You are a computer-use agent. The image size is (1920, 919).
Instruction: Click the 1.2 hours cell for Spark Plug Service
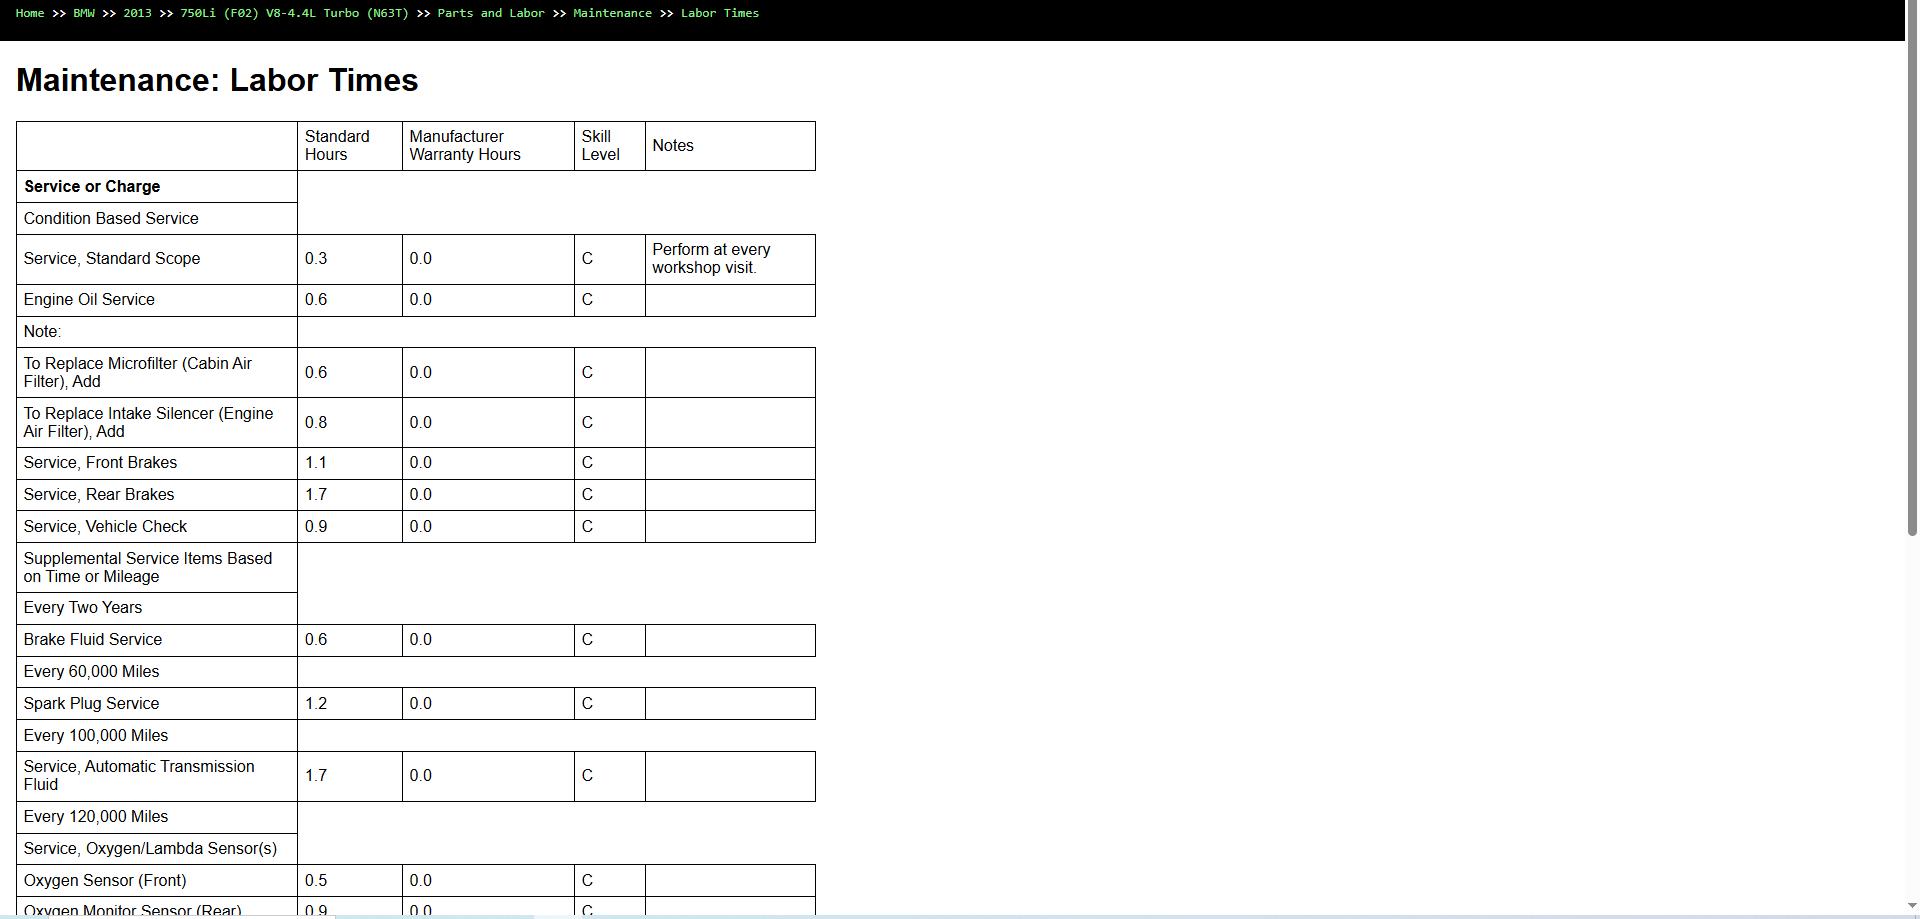coord(350,704)
